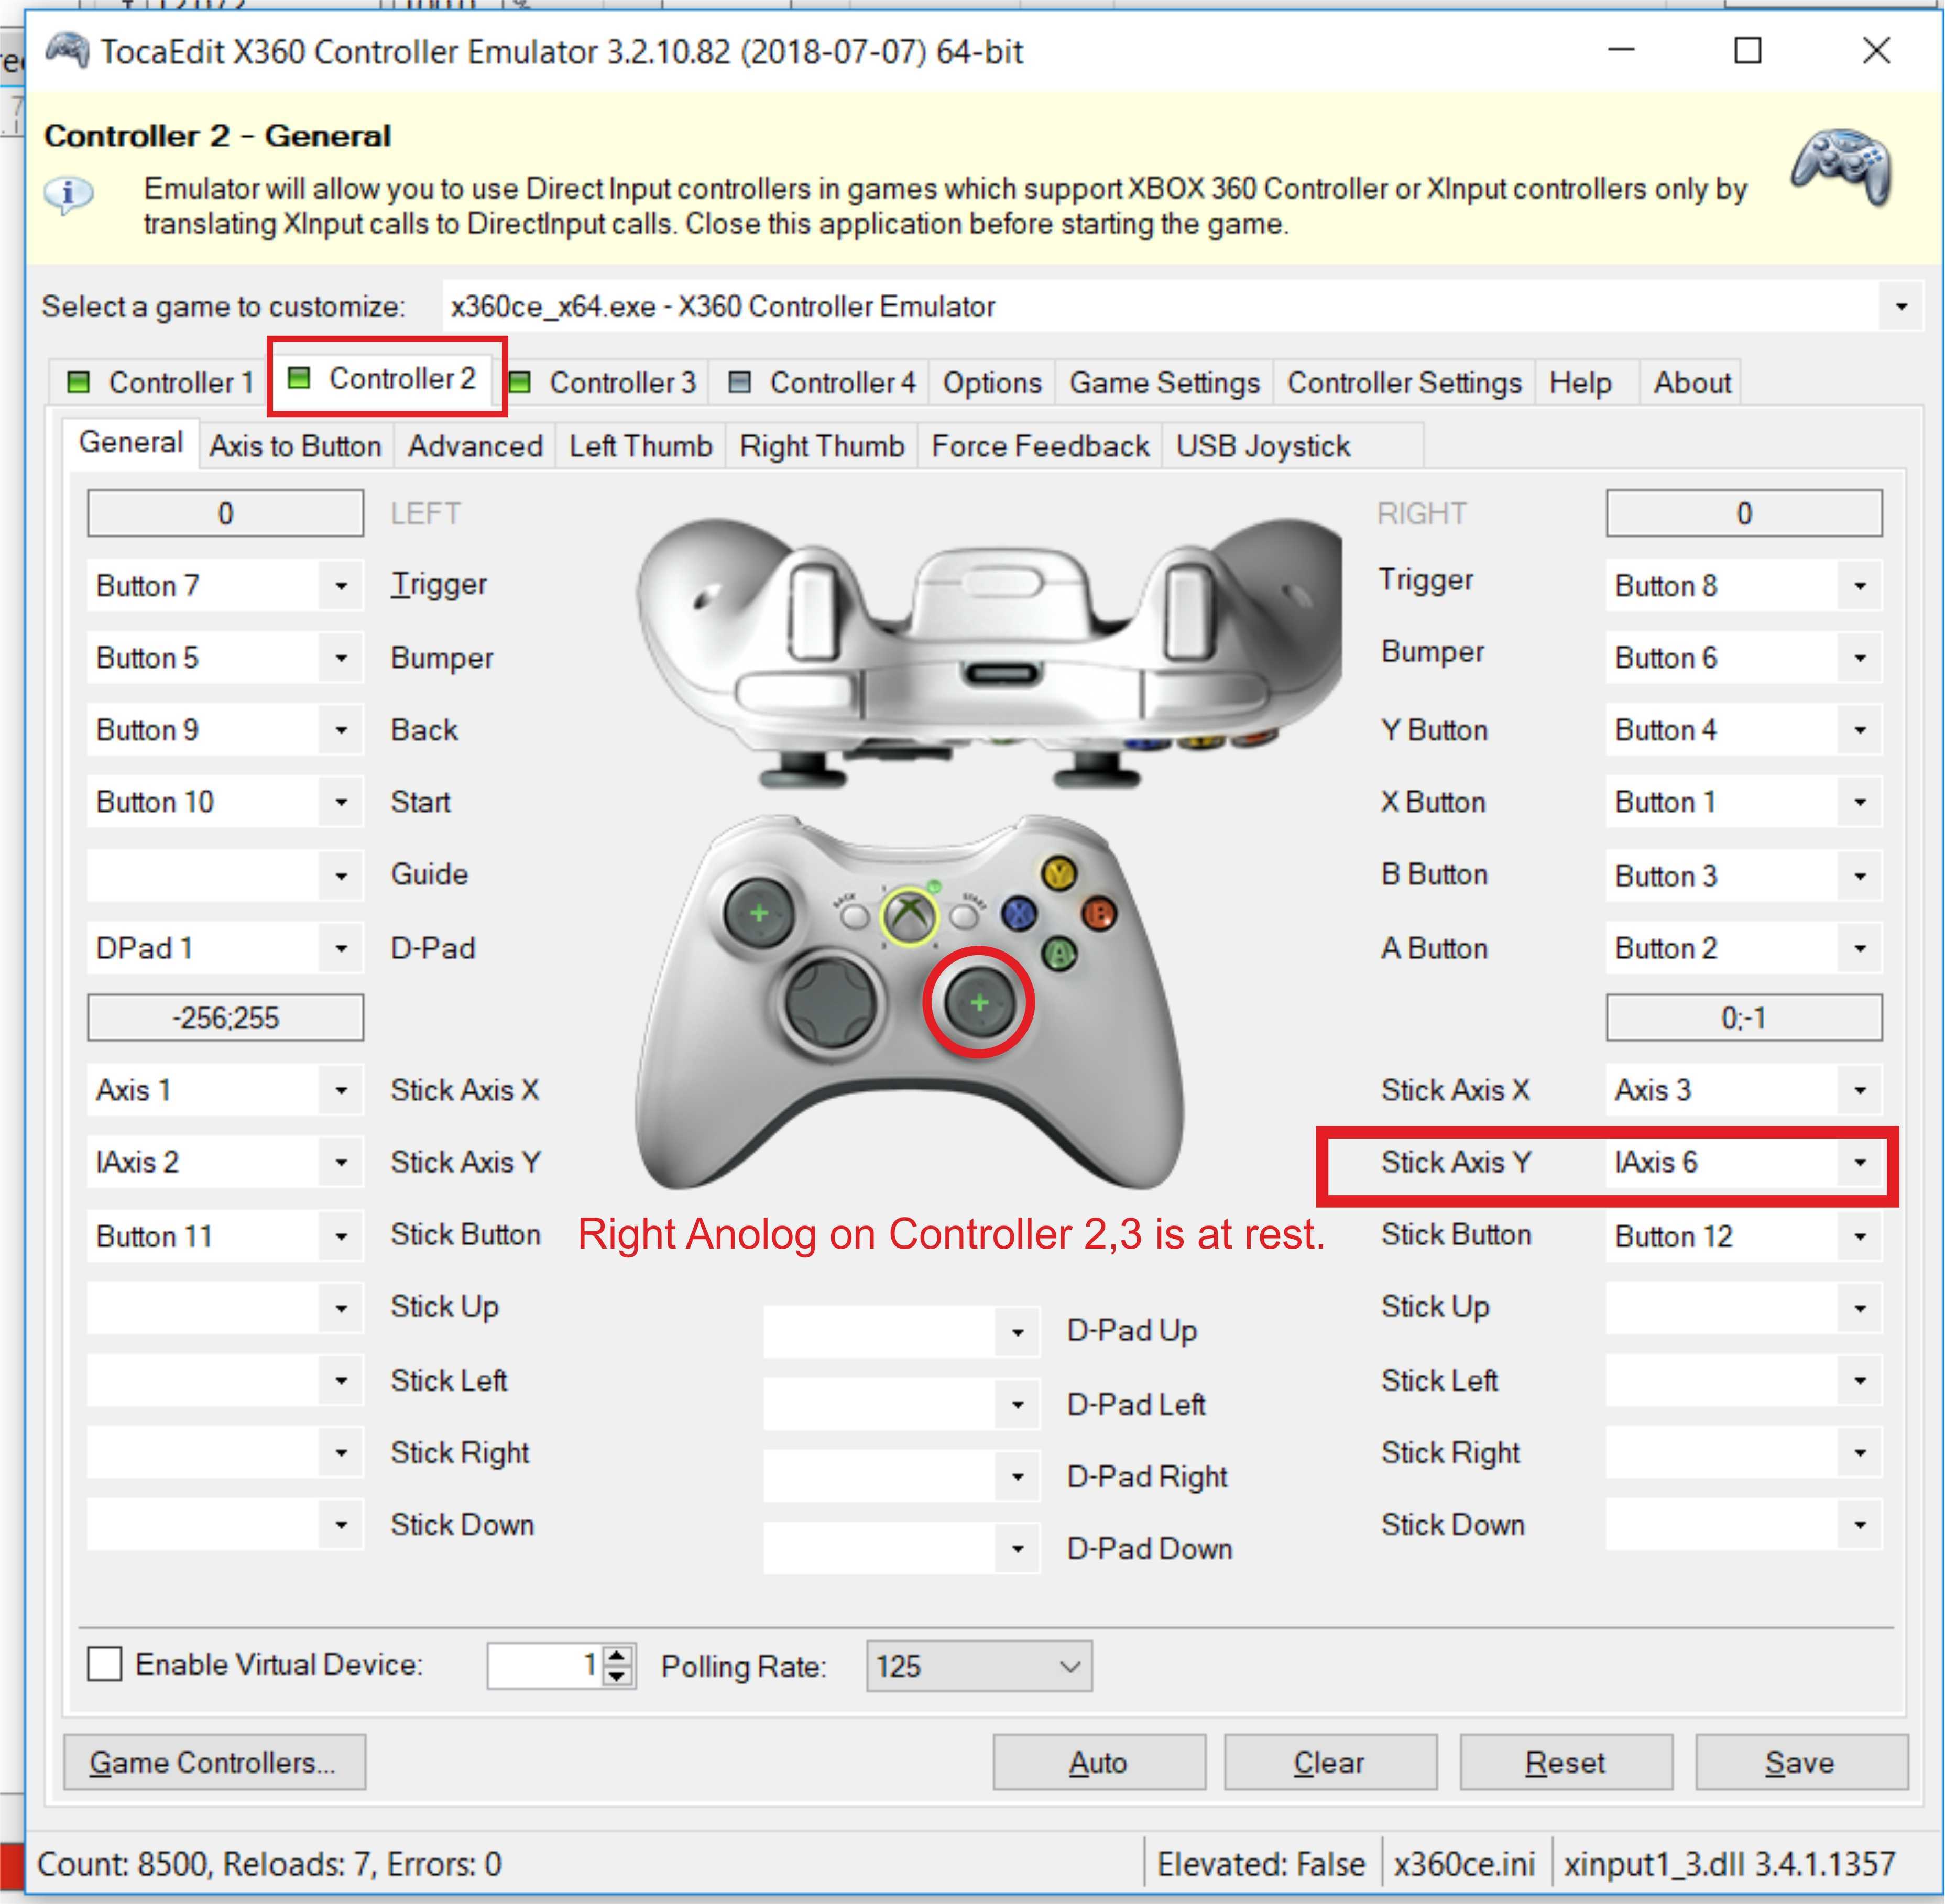Click the green status square on Controller 1 tab

coord(78,382)
